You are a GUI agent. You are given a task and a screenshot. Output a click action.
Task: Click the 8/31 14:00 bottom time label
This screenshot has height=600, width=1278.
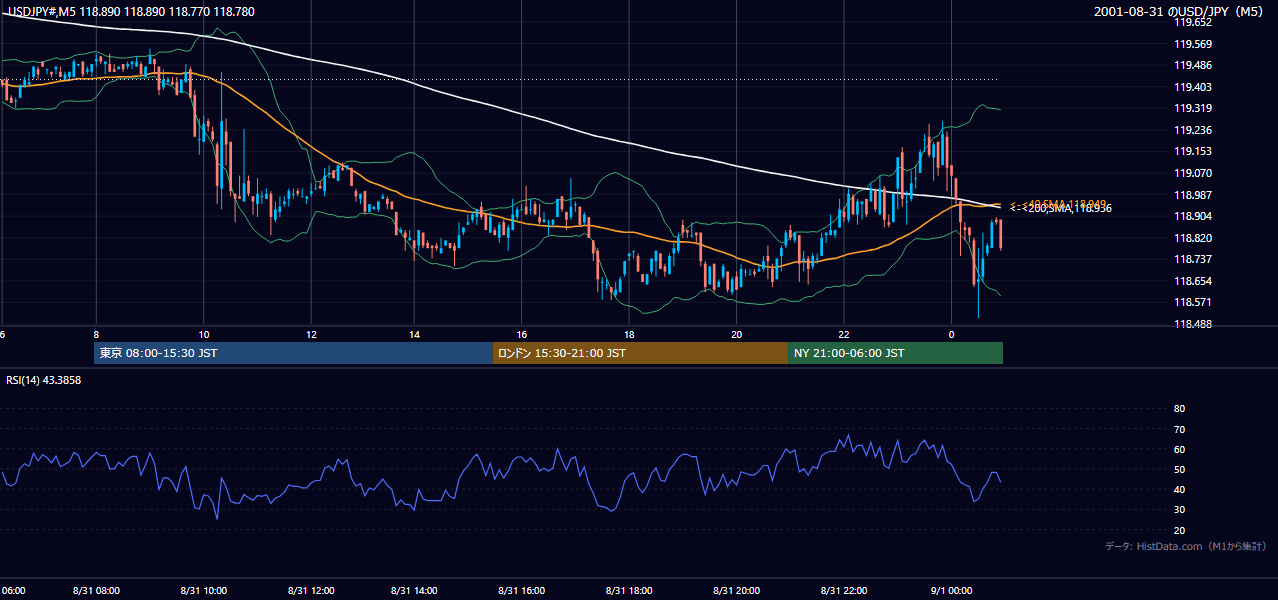(415, 591)
